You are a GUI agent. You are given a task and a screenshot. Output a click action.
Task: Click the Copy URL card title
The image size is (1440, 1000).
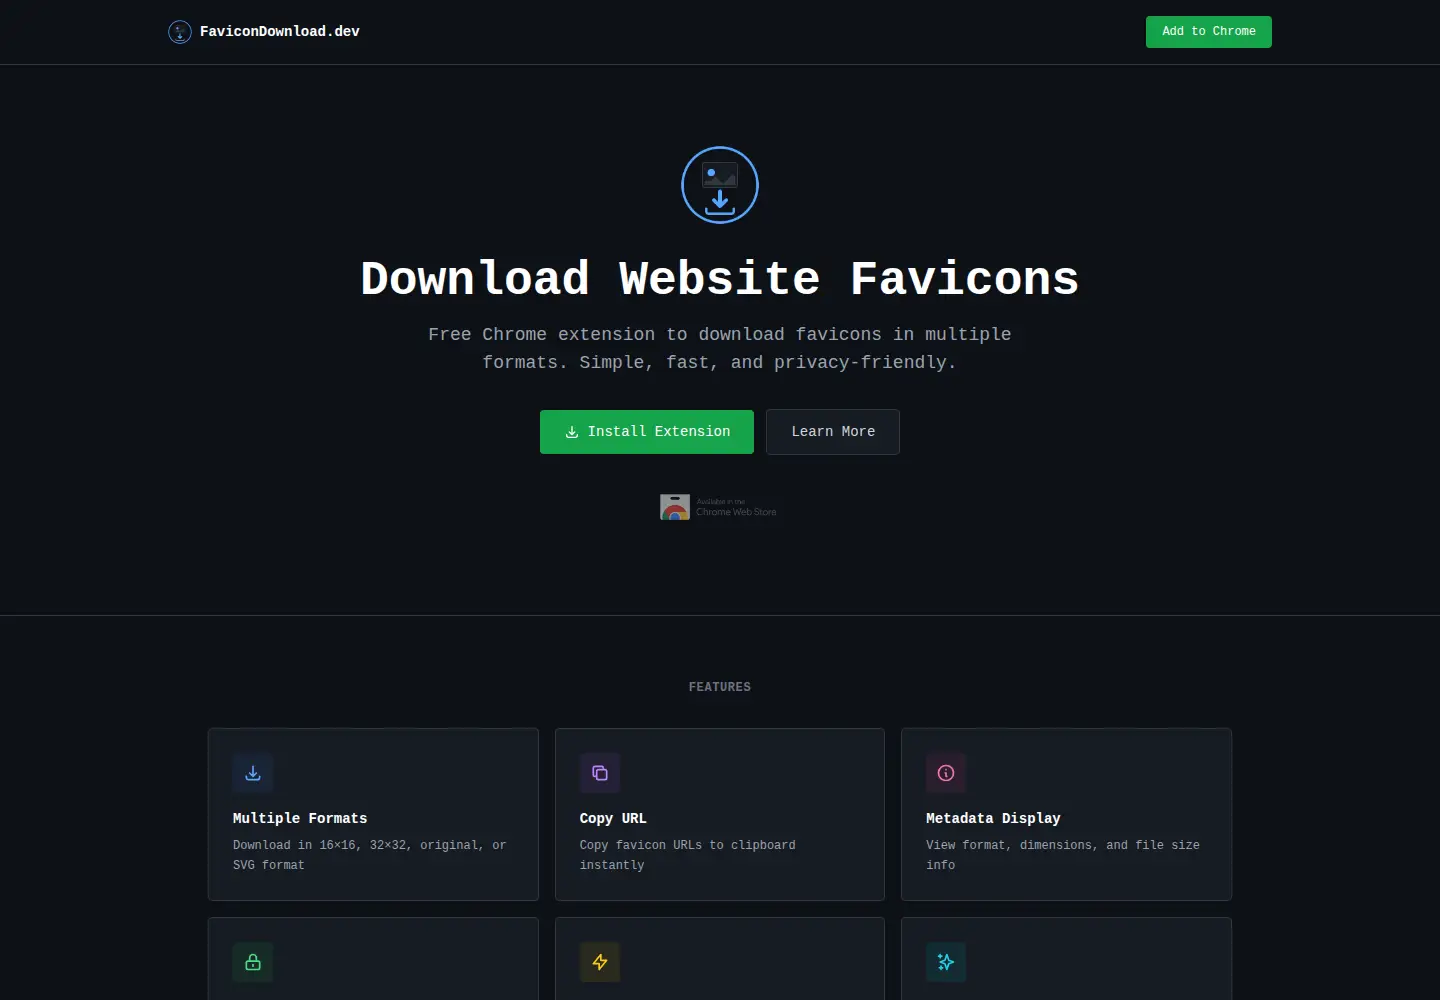613,818
